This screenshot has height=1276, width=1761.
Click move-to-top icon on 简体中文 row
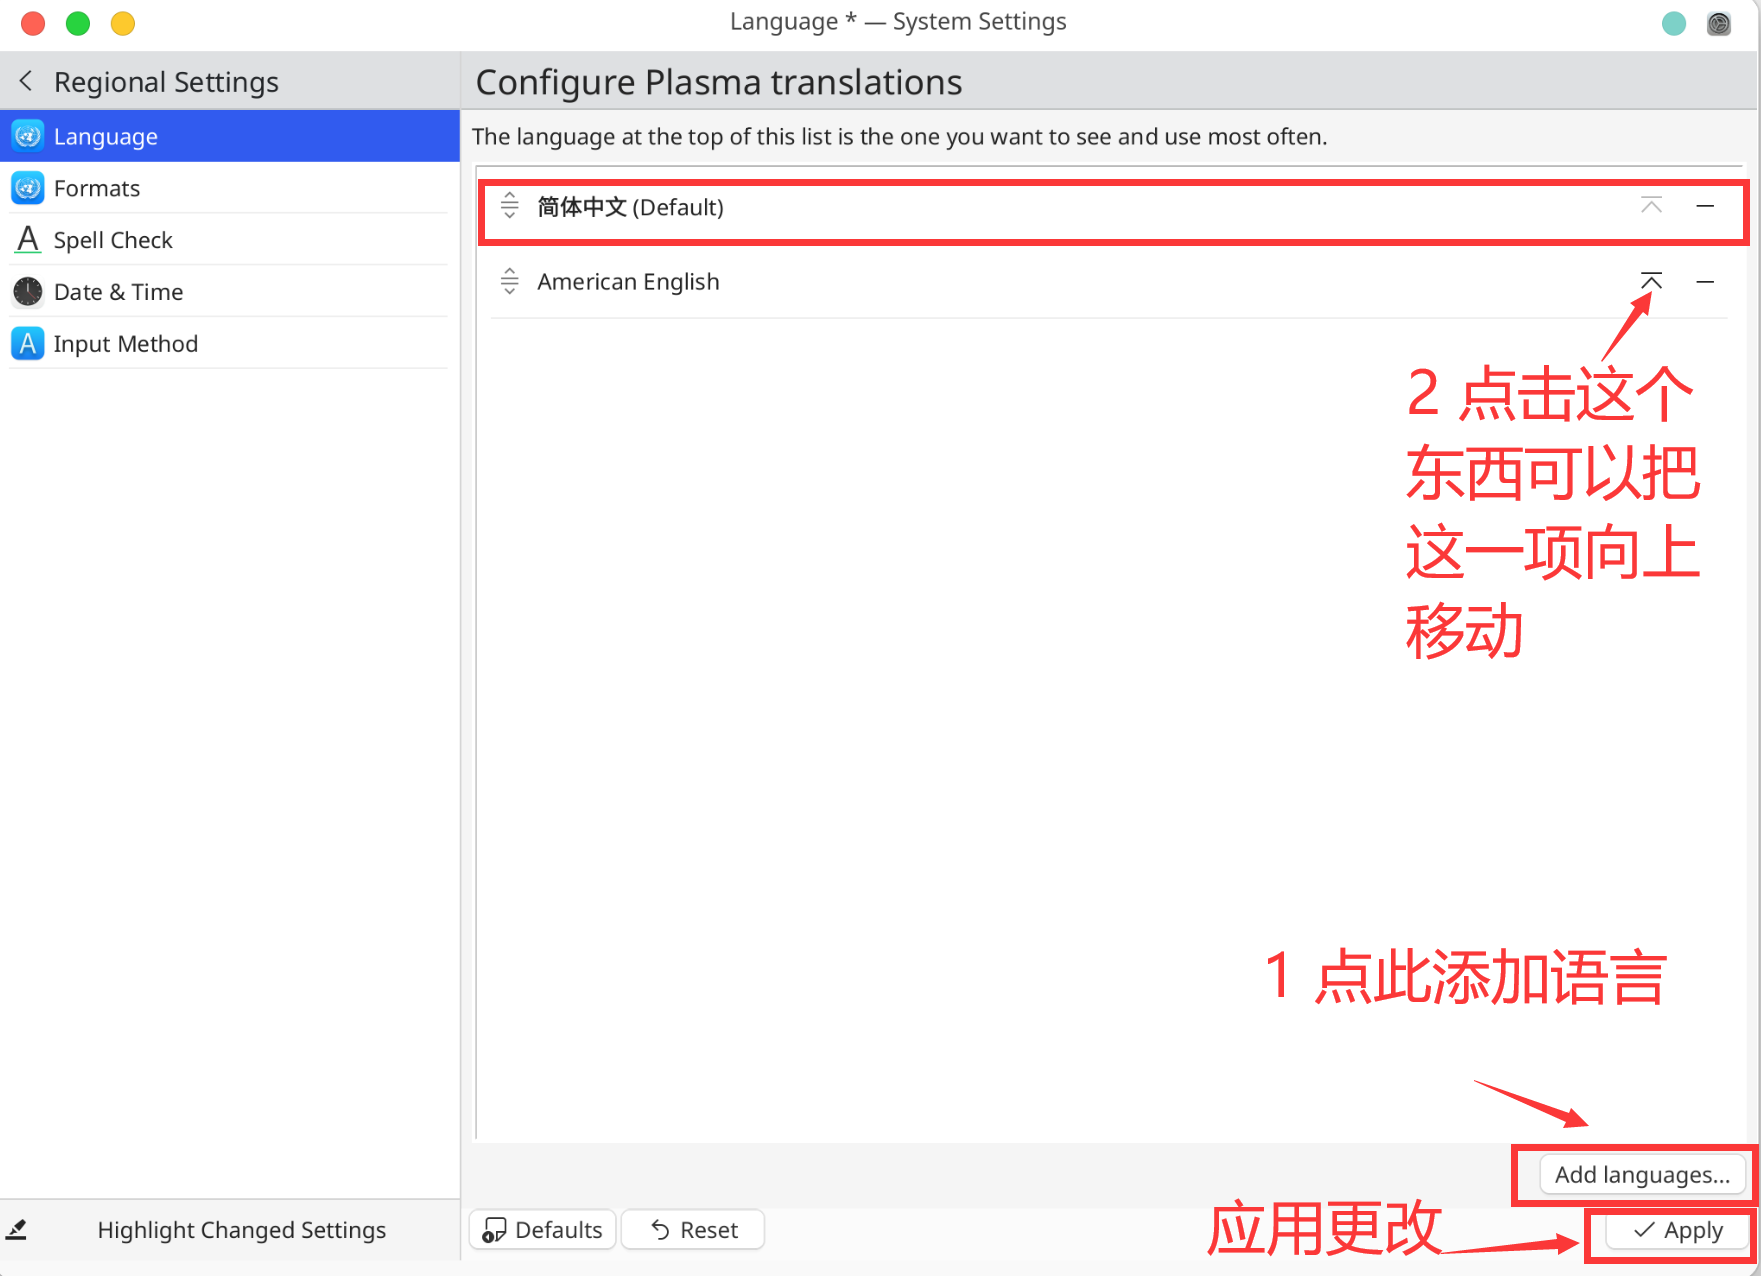[x=1651, y=206]
